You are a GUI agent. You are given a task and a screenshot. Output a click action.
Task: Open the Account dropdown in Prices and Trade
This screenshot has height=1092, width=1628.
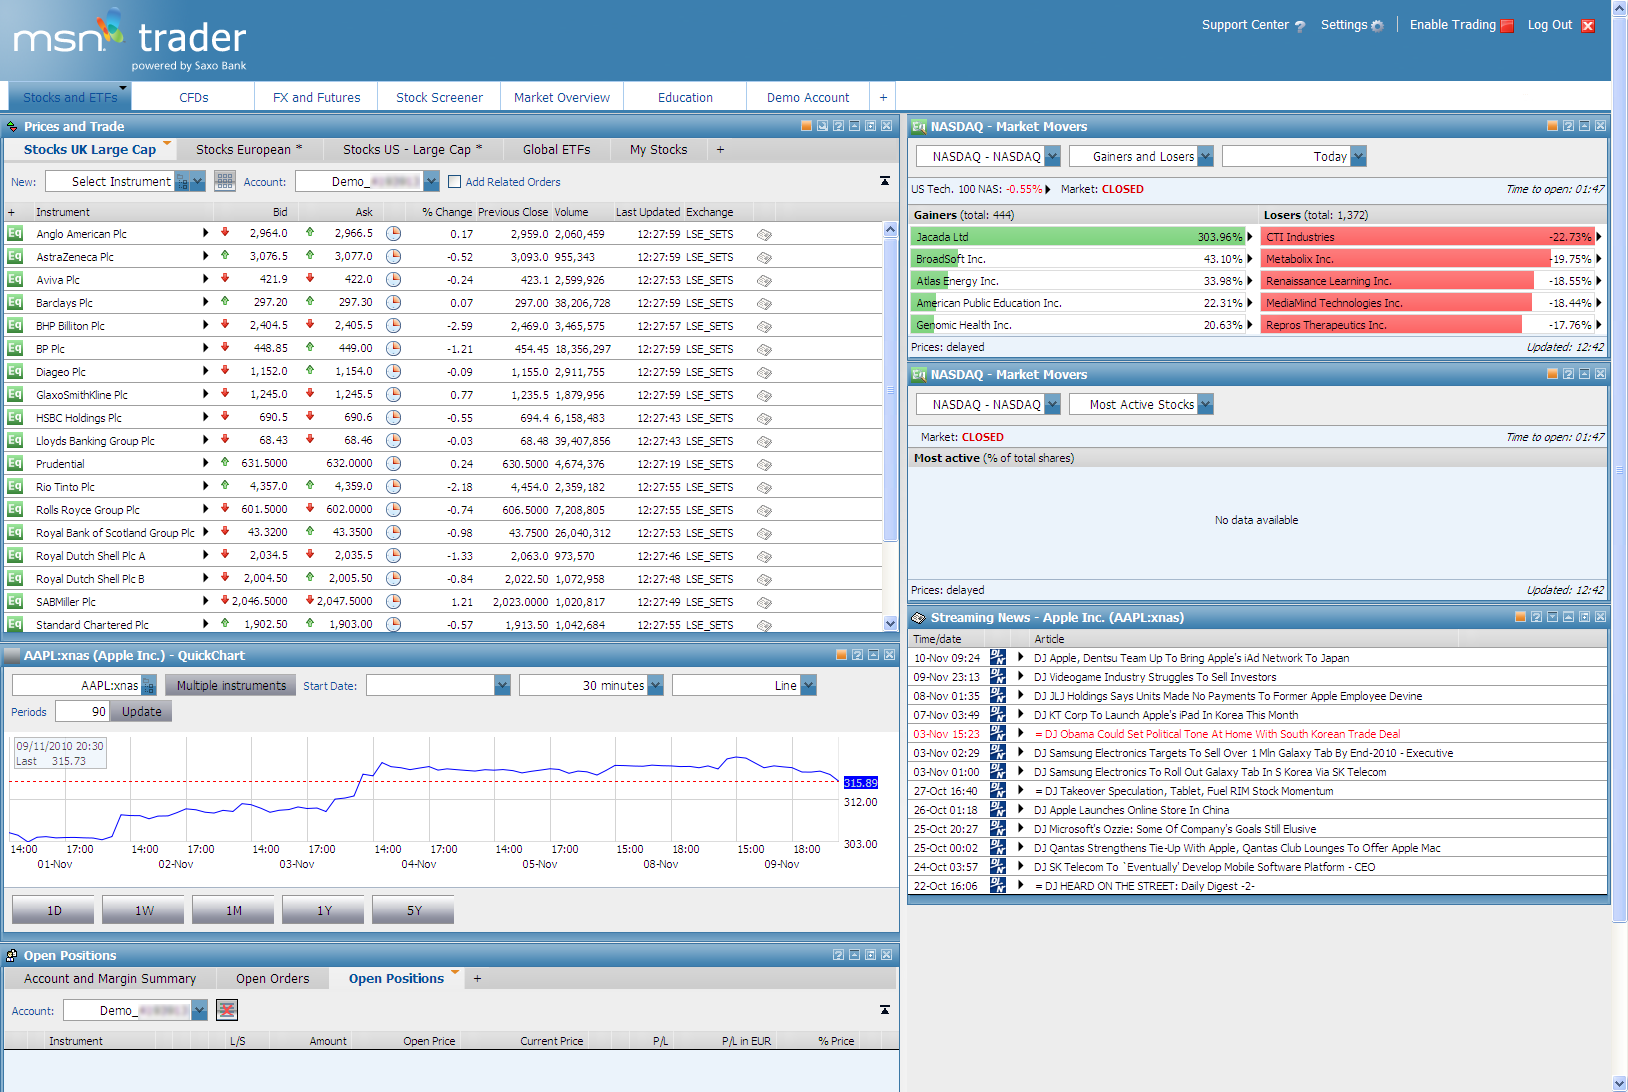[x=431, y=181]
